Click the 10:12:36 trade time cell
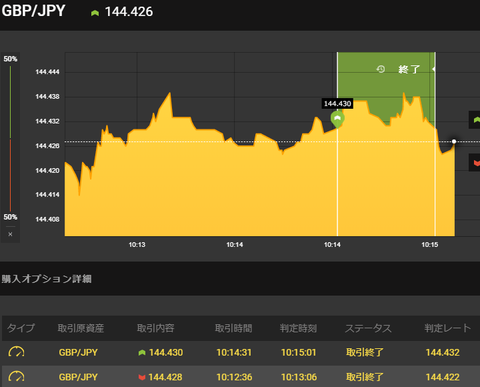The image size is (480, 387). pos(234,377)
